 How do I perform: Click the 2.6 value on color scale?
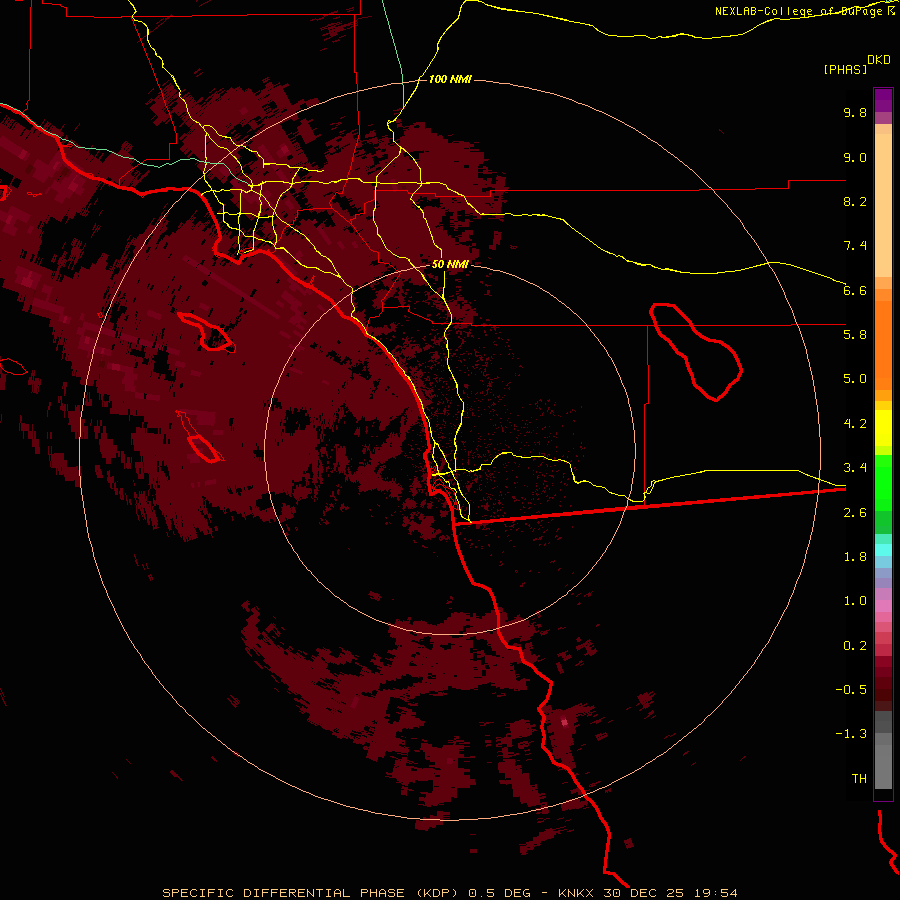coord(855,513)
